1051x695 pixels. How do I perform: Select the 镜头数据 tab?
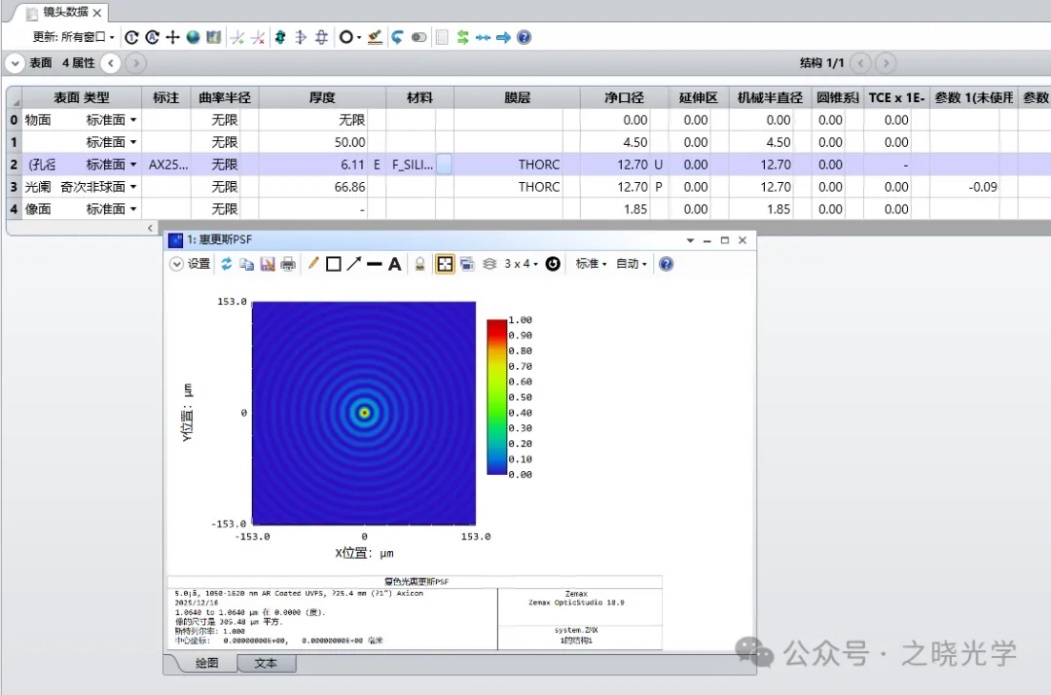click(66, 12)
